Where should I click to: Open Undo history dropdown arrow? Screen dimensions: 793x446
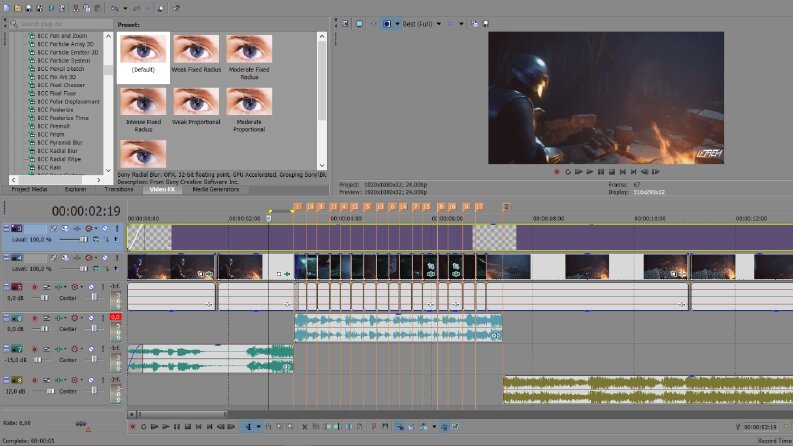pyautogui.click(x=125, y=8)
